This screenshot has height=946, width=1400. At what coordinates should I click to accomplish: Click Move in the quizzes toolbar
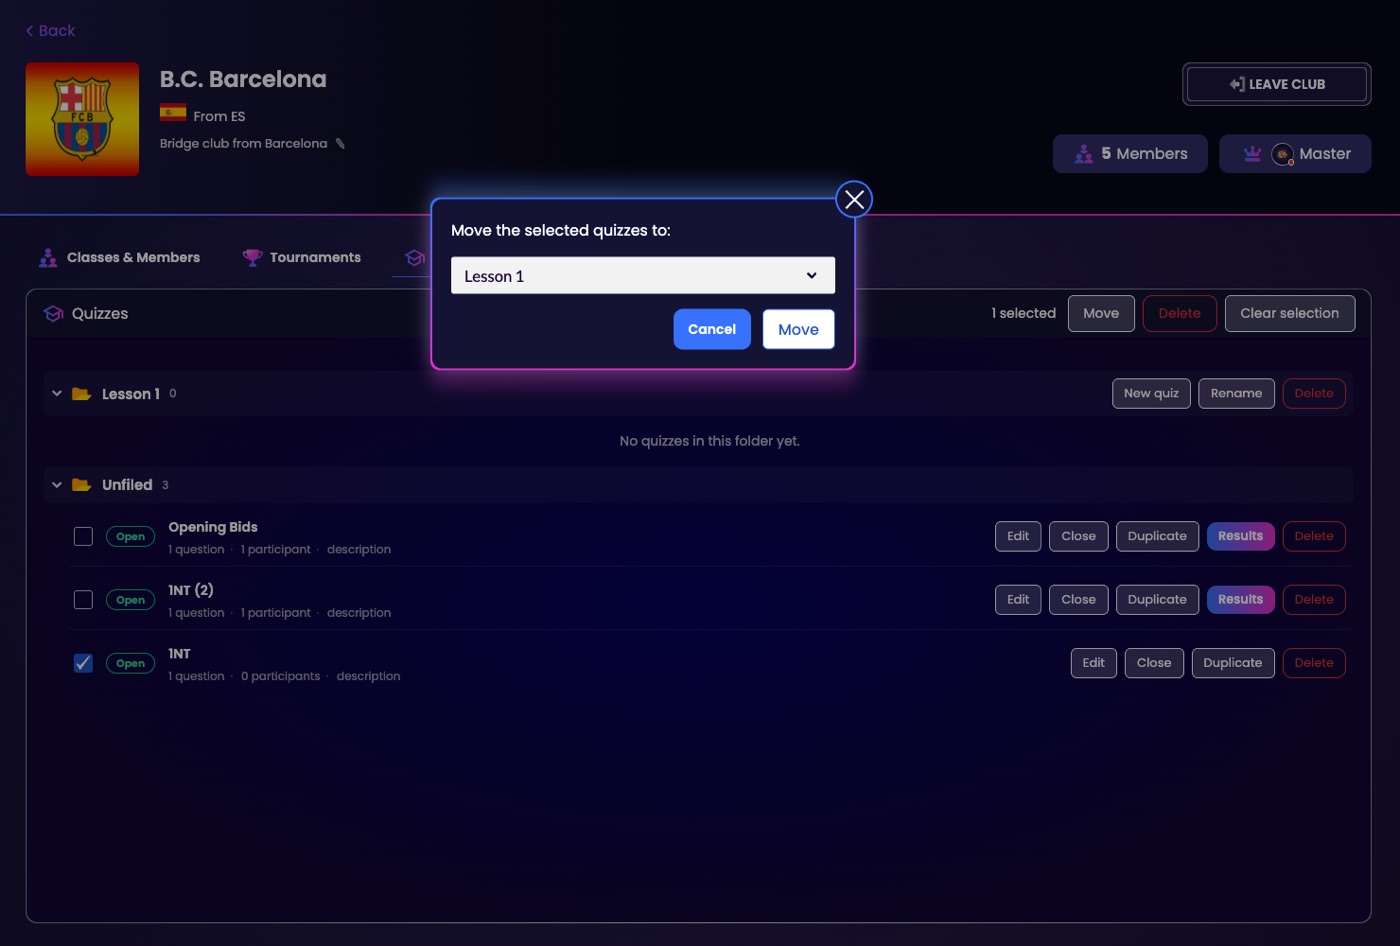tap(1101, 313)
